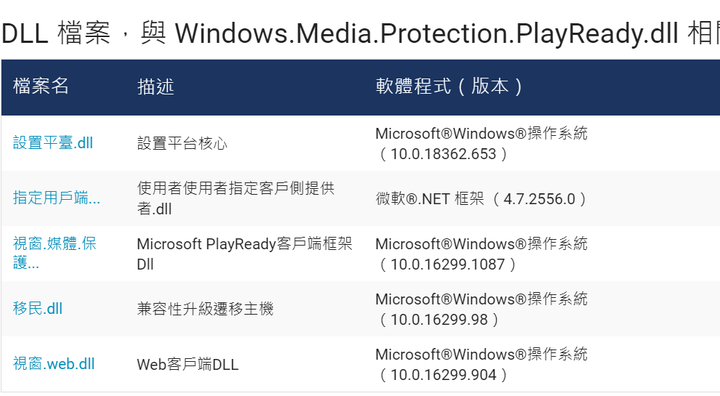Image resolution: width=720 pixels, height=396 pixels.
Task: Open the 視窗.web.dll file link
Action: click(54, 364)
